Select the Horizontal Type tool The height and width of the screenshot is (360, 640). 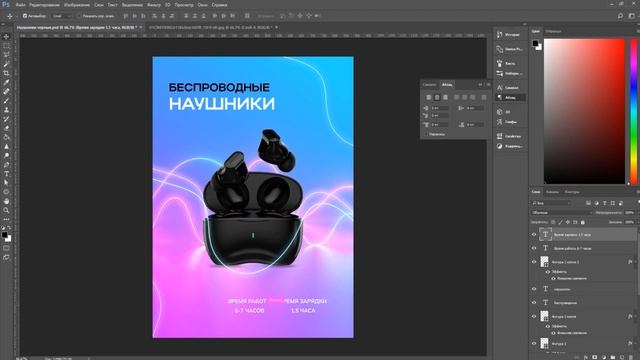tap(6, 174)
